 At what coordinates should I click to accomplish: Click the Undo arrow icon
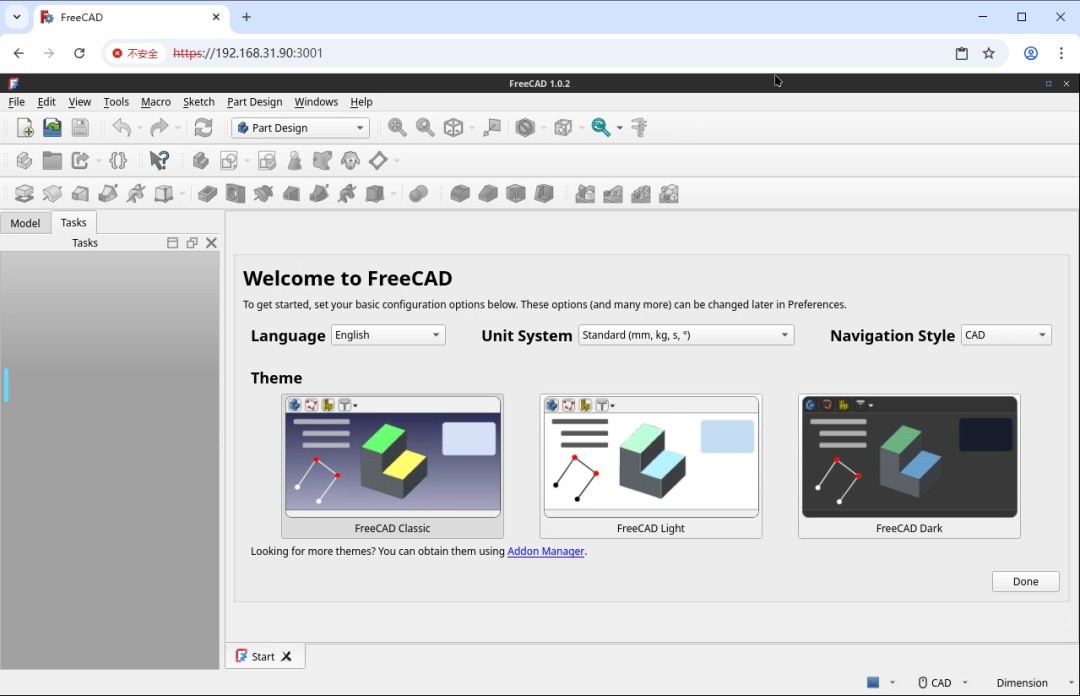(120, 127)
